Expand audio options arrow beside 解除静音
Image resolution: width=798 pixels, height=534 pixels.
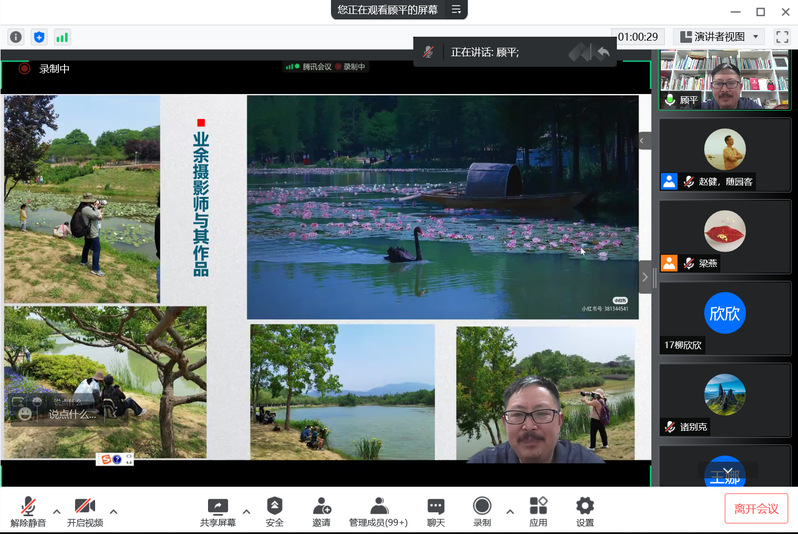pos(56,512)
